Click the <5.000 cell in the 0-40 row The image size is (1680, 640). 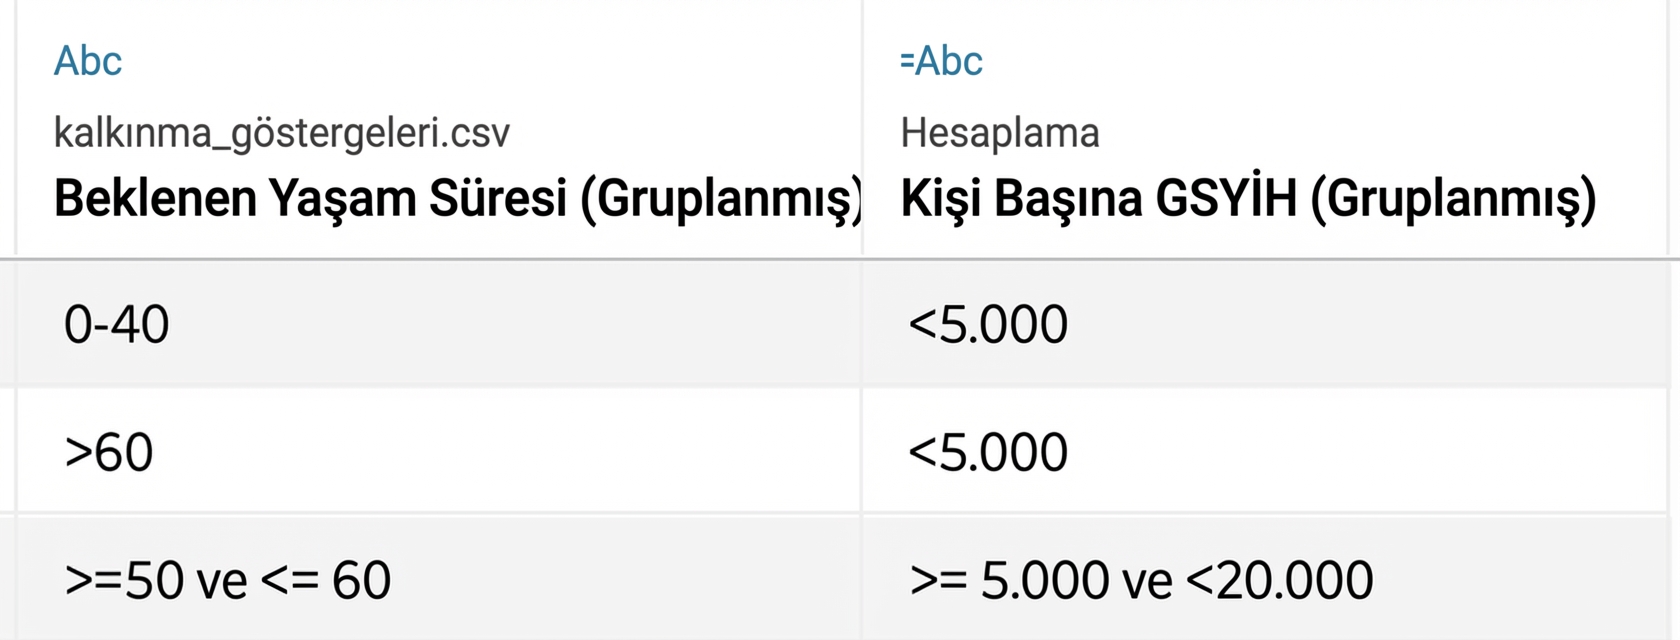click(988, 325)
